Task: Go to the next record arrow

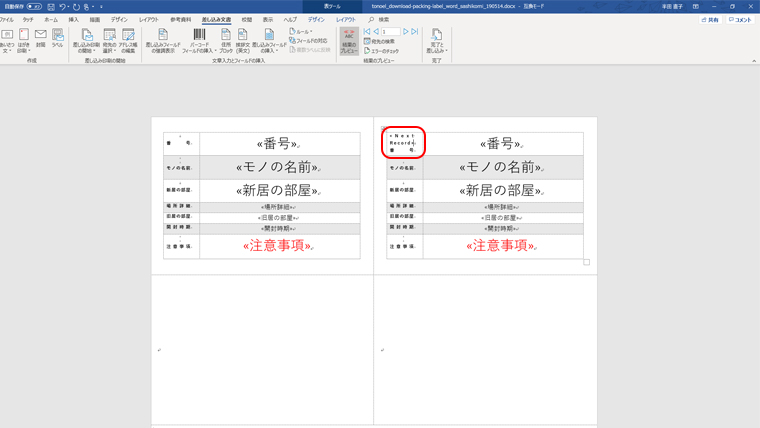Action: tap(406, 32)
